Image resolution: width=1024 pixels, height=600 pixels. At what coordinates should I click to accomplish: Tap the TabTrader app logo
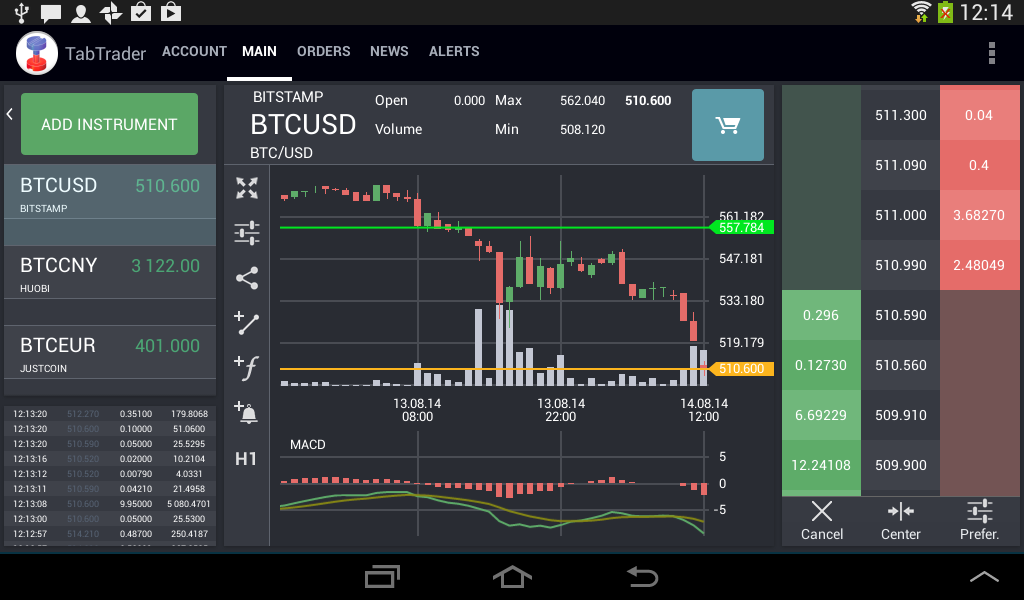(x=37, y=53)
